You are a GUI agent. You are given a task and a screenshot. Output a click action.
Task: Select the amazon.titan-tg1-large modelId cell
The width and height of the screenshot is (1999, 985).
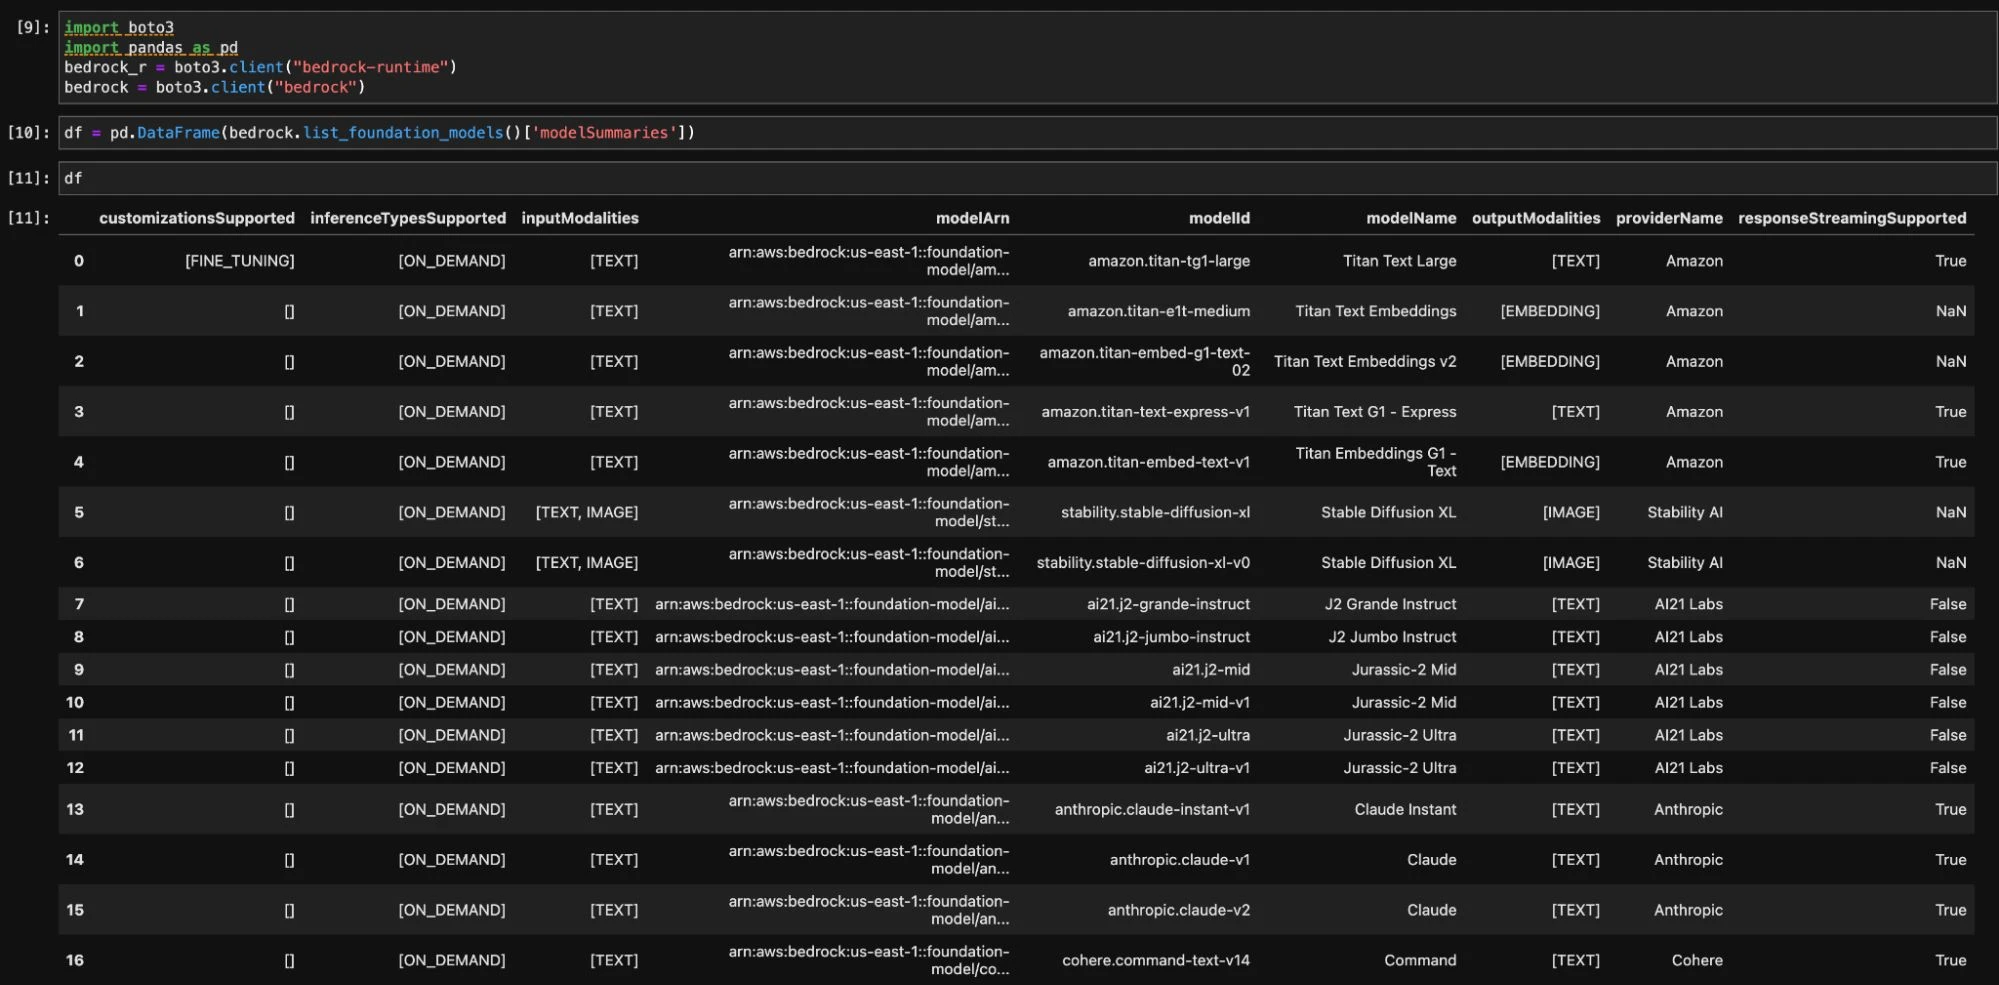click(1169, 261)
